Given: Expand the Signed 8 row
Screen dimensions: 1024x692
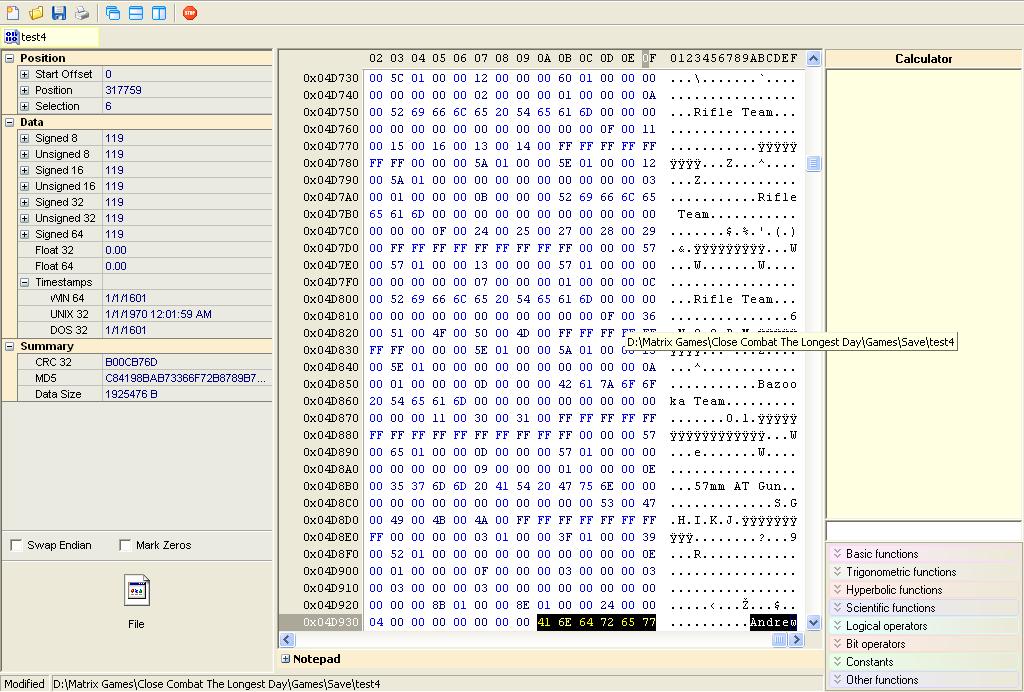Looking at the screenshot, I should pyautogui.click(x=25, y=138).
